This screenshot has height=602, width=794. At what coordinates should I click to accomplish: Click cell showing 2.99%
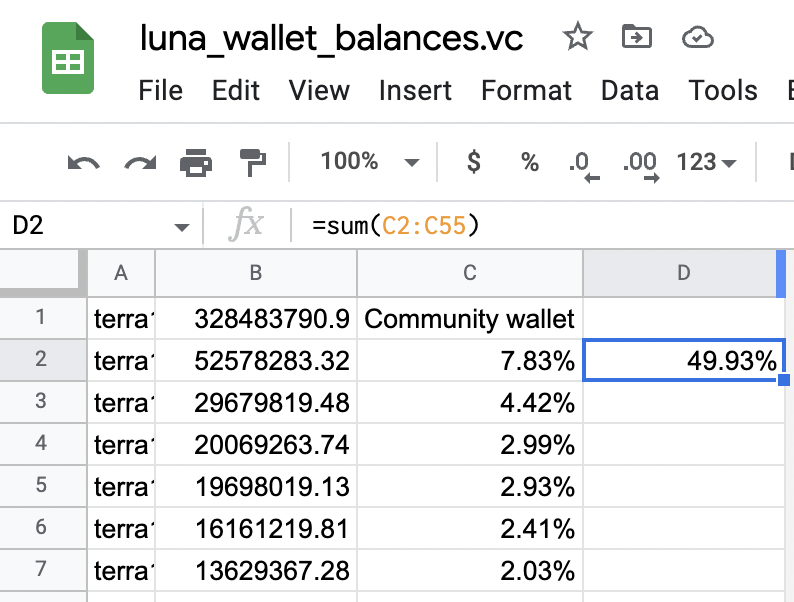pyautogui.click(x=470, y=444)
